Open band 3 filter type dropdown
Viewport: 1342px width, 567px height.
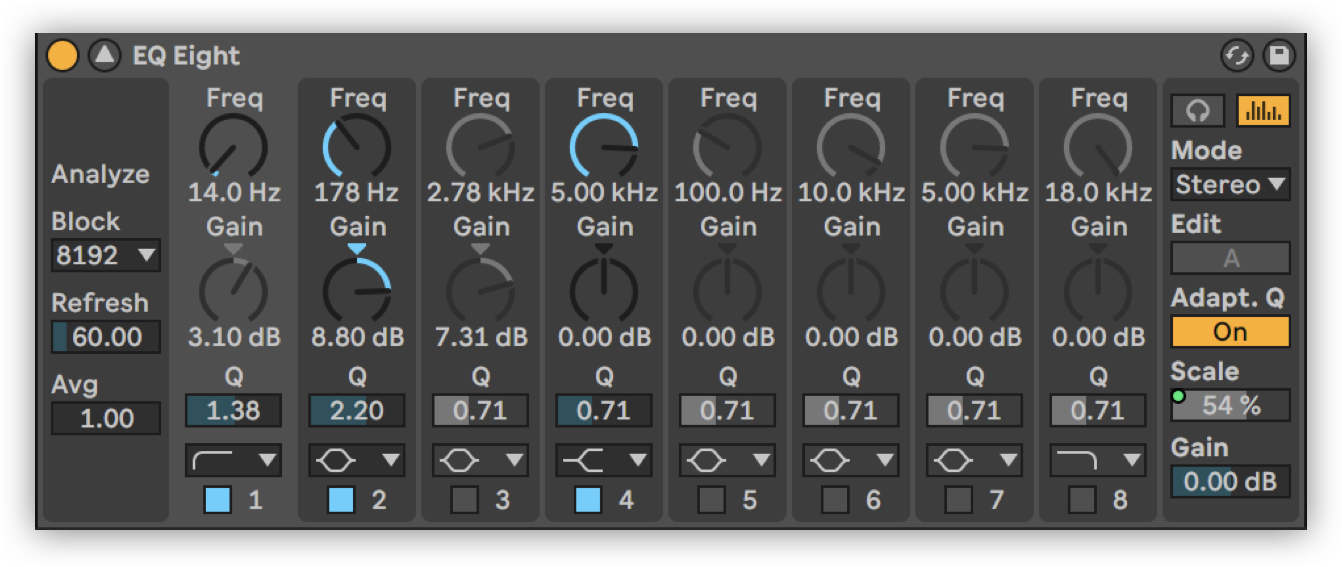point(481,460)
